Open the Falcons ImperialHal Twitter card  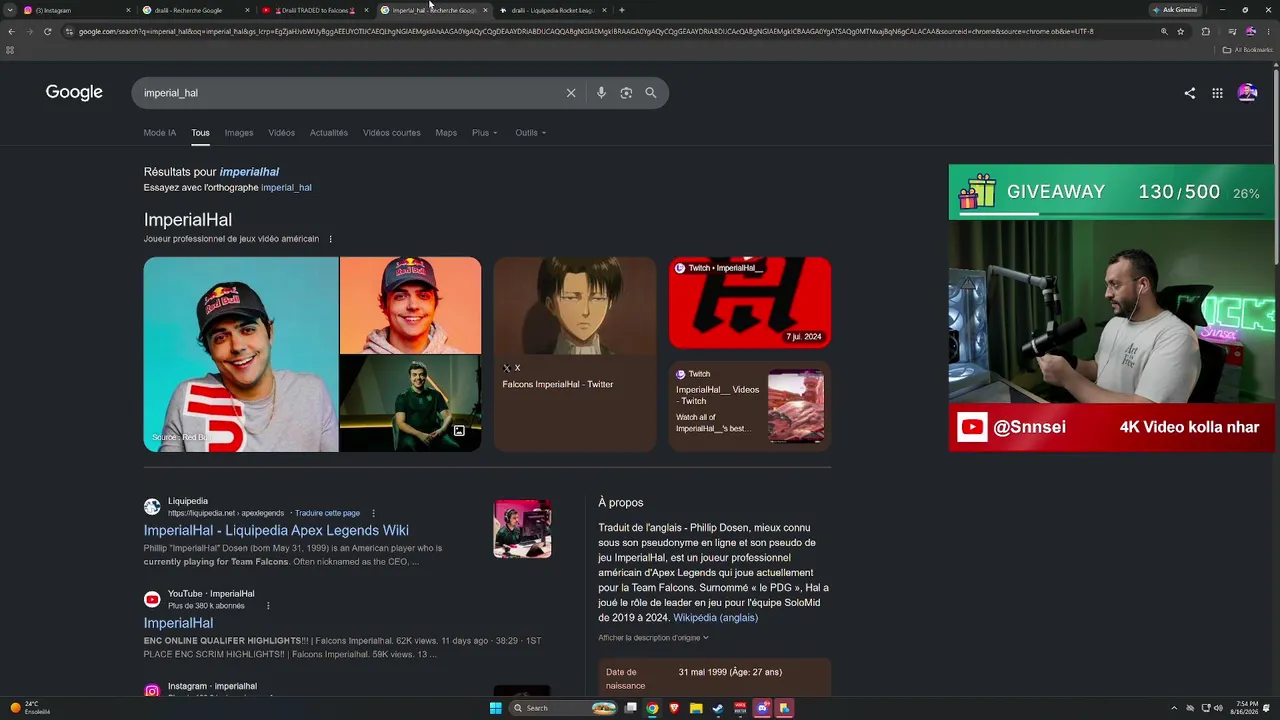575,354
